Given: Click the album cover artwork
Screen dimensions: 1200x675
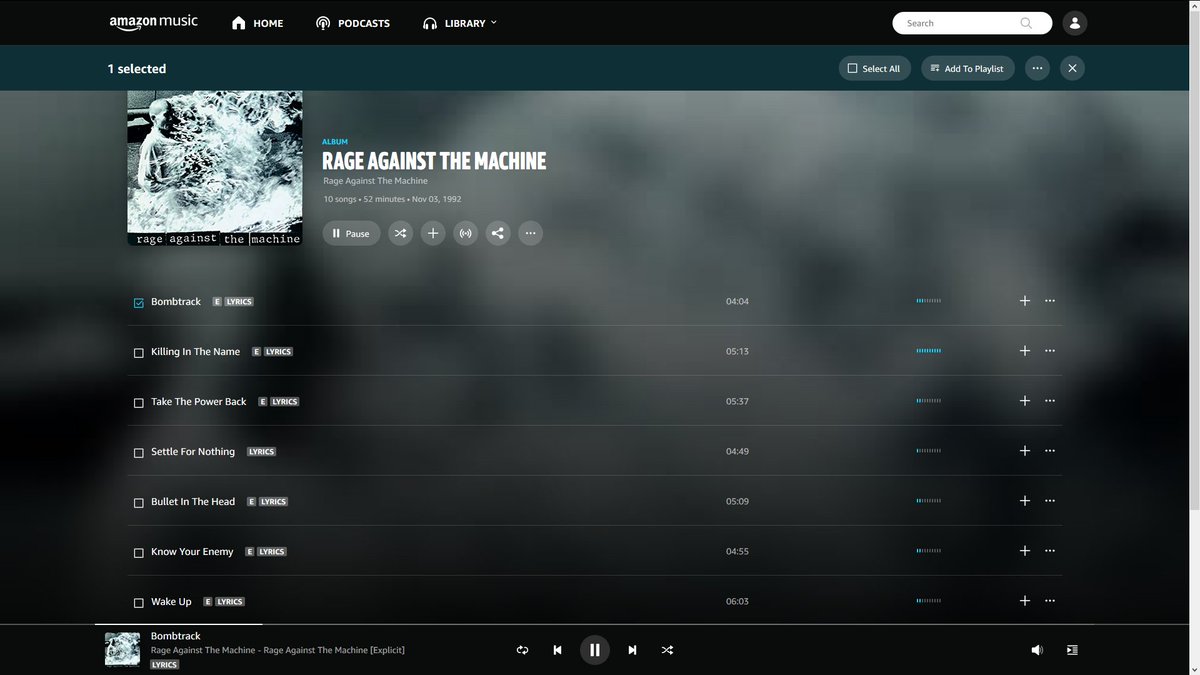Looking at the screenshot, I should tap(214, 168).
